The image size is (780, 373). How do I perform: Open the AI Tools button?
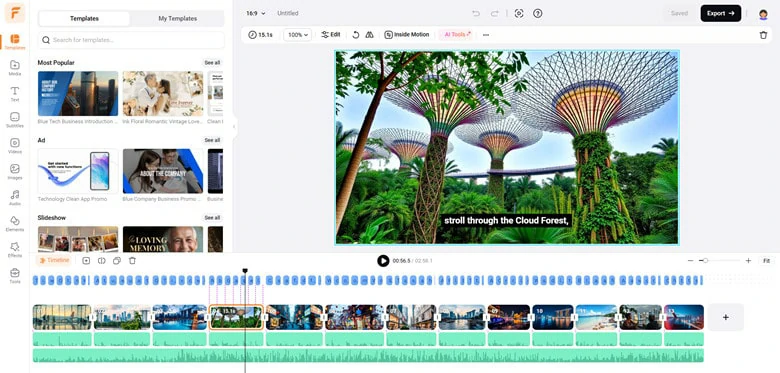pos(457,35)
